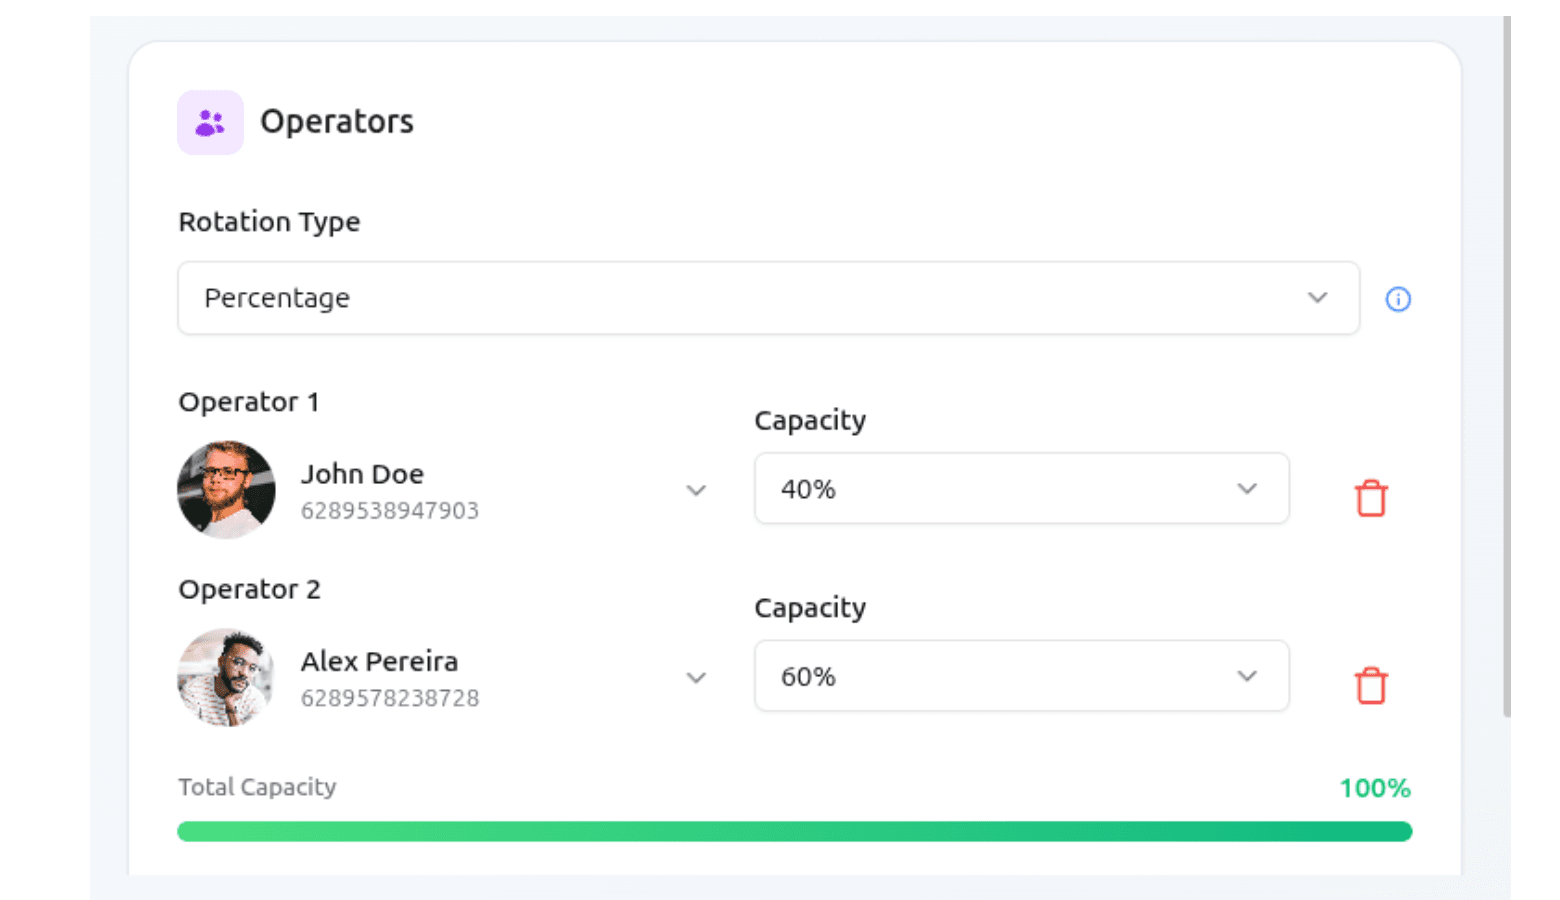This screenshot has width=1560, height=900.
Task: Click the John Doe operator name
Action: pyautogui.click(x=362, y=474)
